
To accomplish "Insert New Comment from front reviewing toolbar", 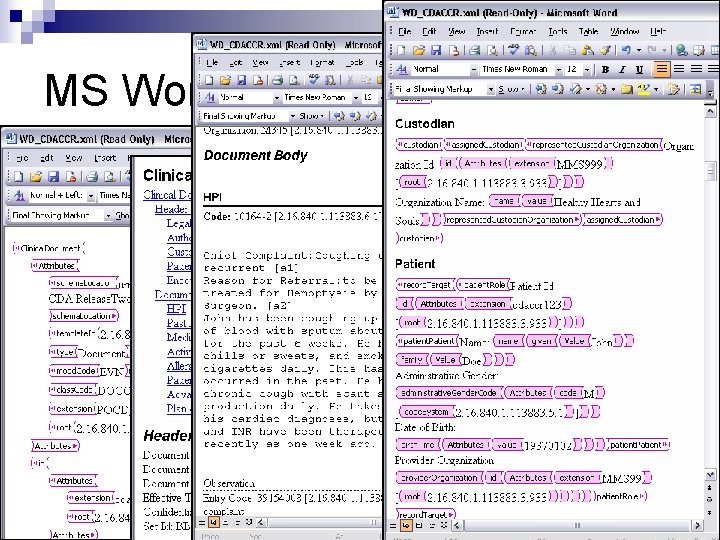I will (626, 89).
